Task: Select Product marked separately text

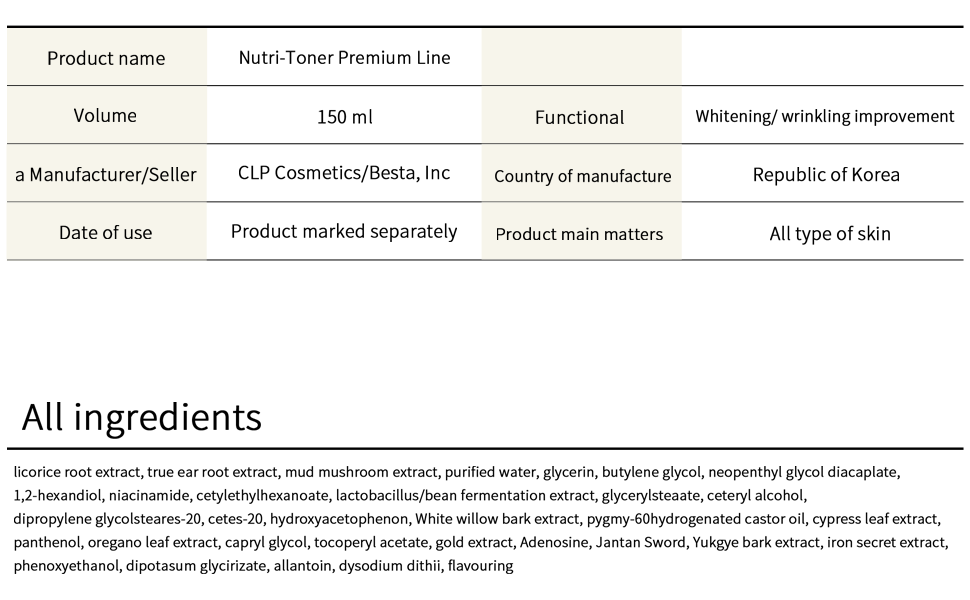Action: pyautogui.click(x=344, y=231)
